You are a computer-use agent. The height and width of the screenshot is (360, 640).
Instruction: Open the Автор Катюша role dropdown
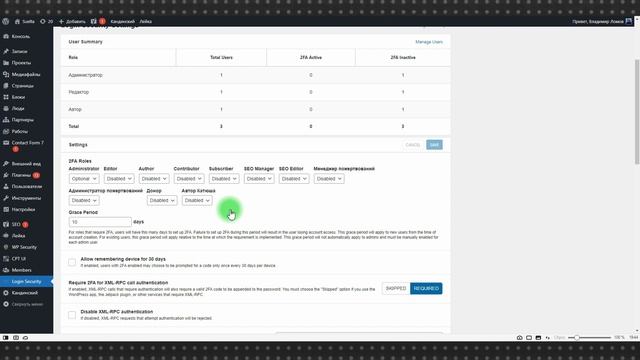197,200
